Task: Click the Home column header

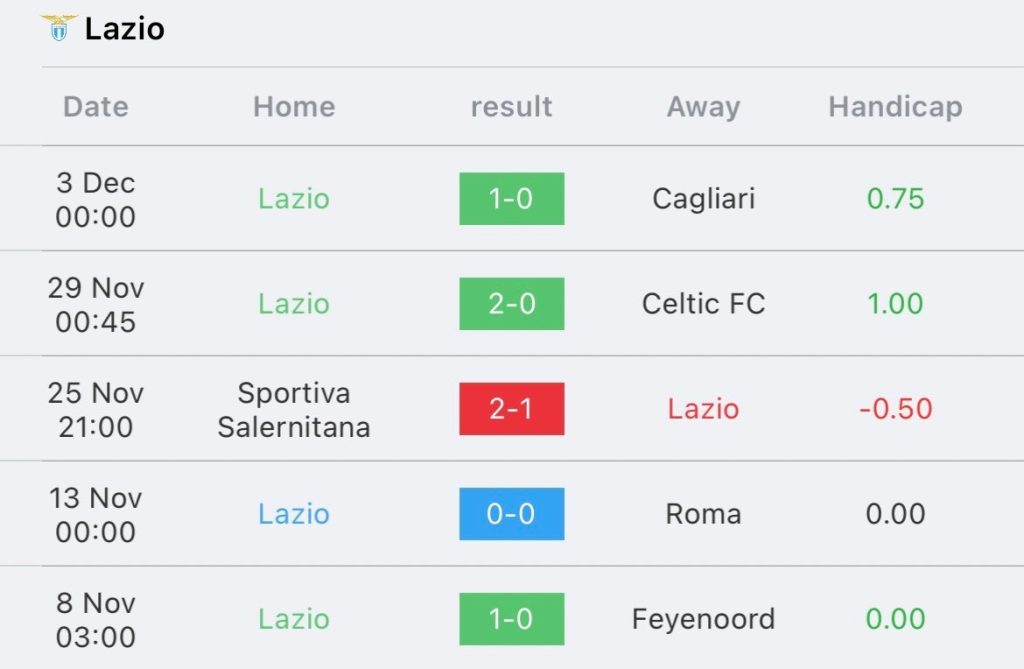Action: coord(294,106)
